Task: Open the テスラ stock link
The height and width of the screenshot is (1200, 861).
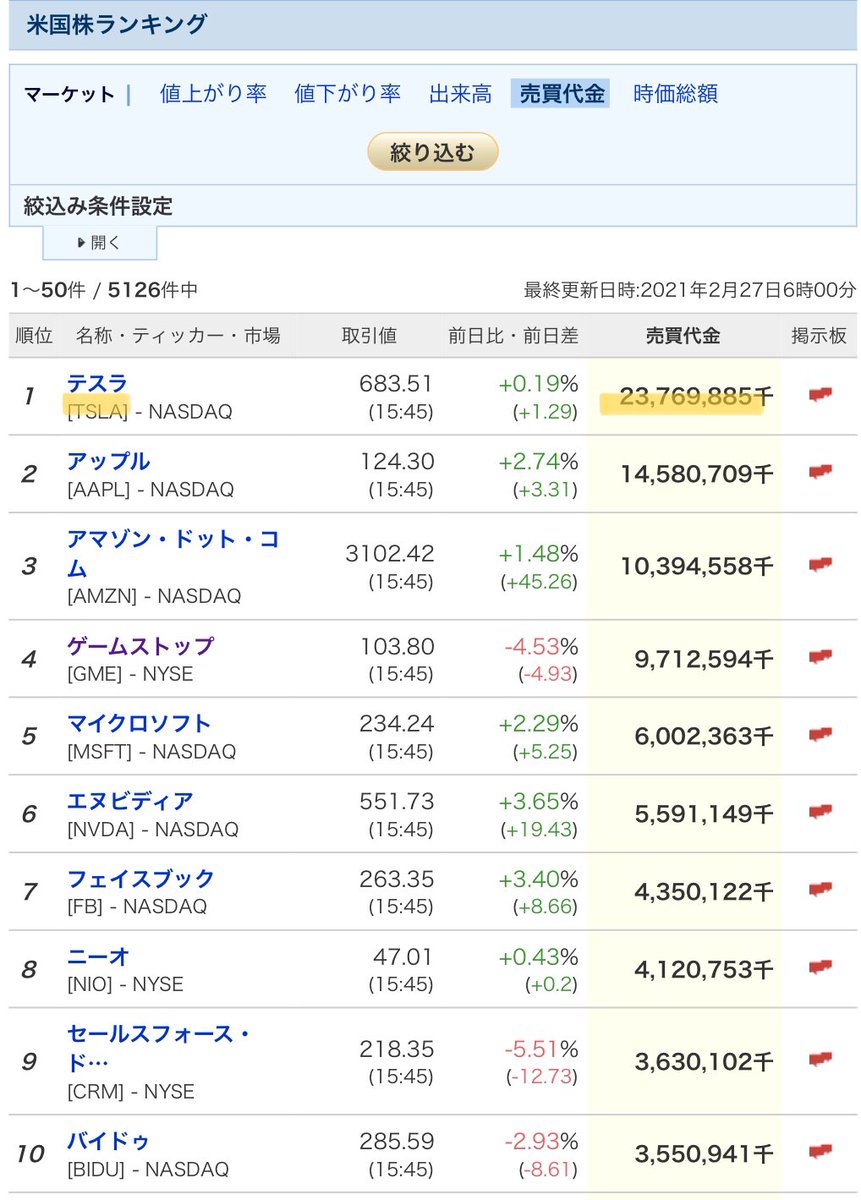Action: tap(97, 383)
